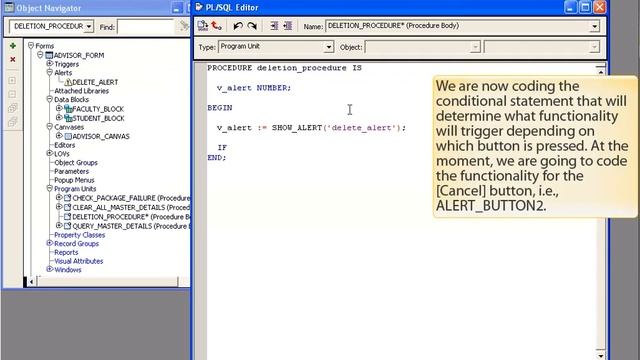Select the Reports tree node
The width and height of the screenshot is (640, 360).
(66, 253)
